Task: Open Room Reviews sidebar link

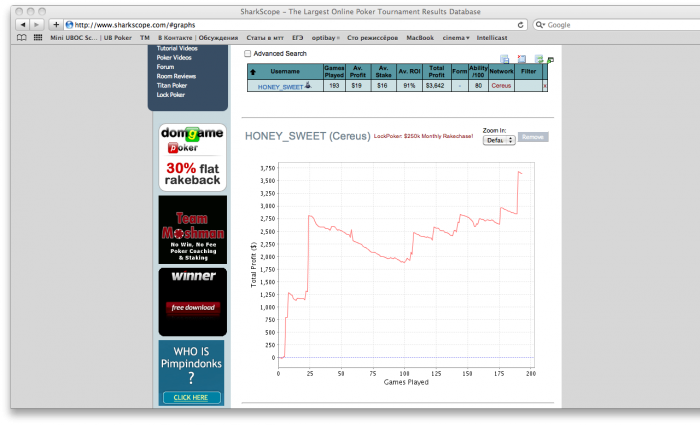Action: [176, 76]
